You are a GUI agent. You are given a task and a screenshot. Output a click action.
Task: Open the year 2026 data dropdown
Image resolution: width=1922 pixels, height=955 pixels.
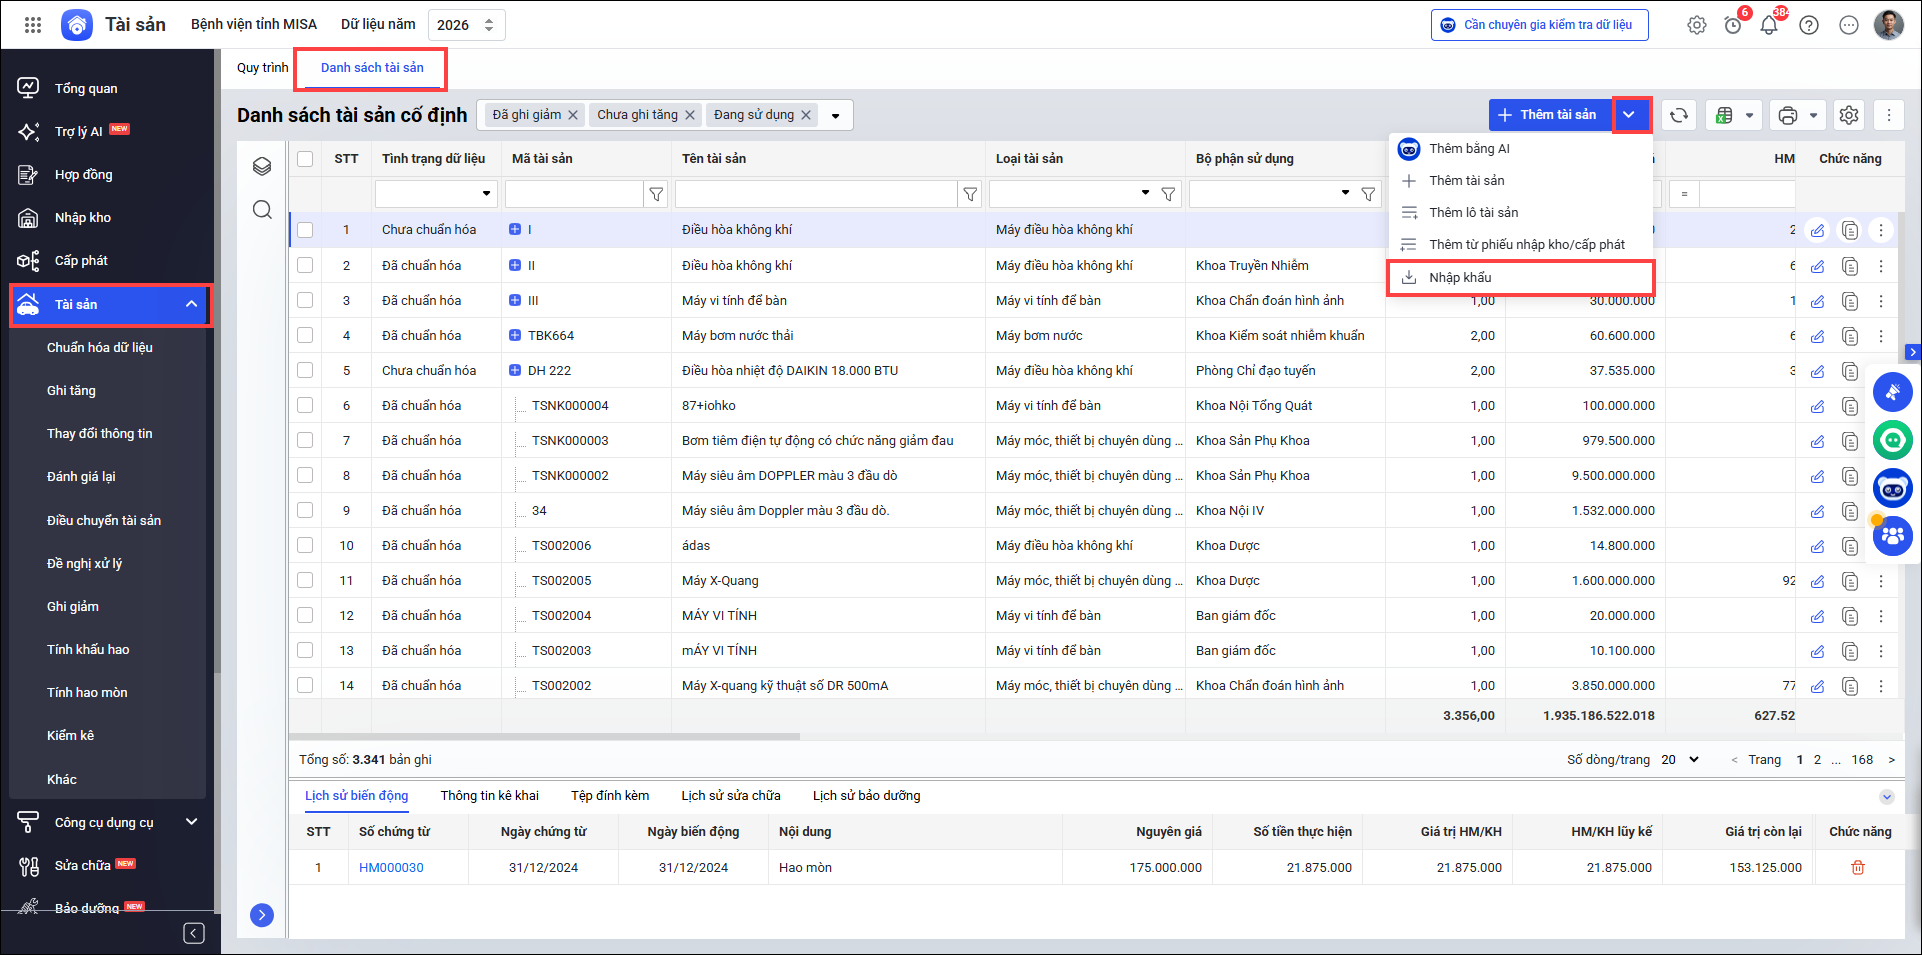coord(466,25)
